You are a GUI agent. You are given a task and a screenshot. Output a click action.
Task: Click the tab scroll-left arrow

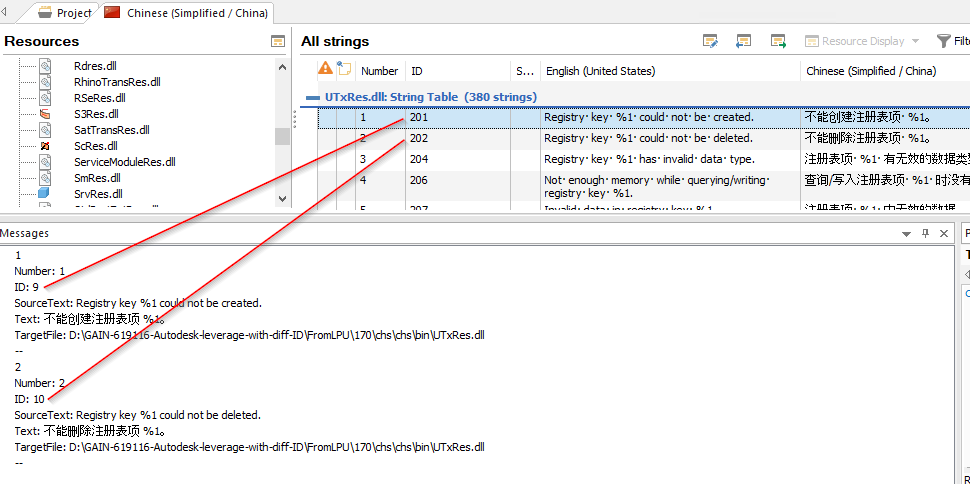tap(4, 12)
